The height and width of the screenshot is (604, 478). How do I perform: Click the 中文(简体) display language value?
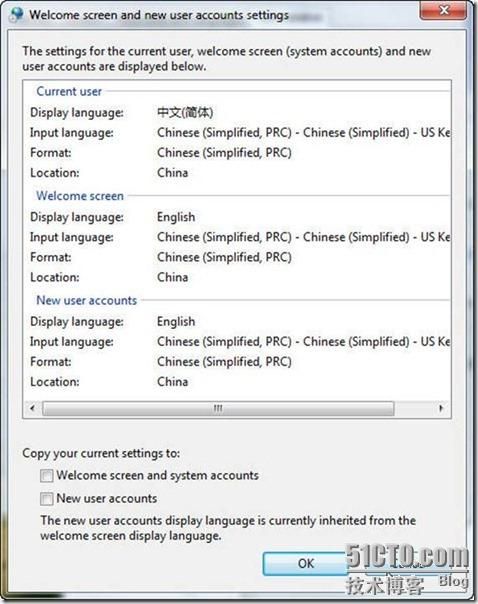point(185,112)
